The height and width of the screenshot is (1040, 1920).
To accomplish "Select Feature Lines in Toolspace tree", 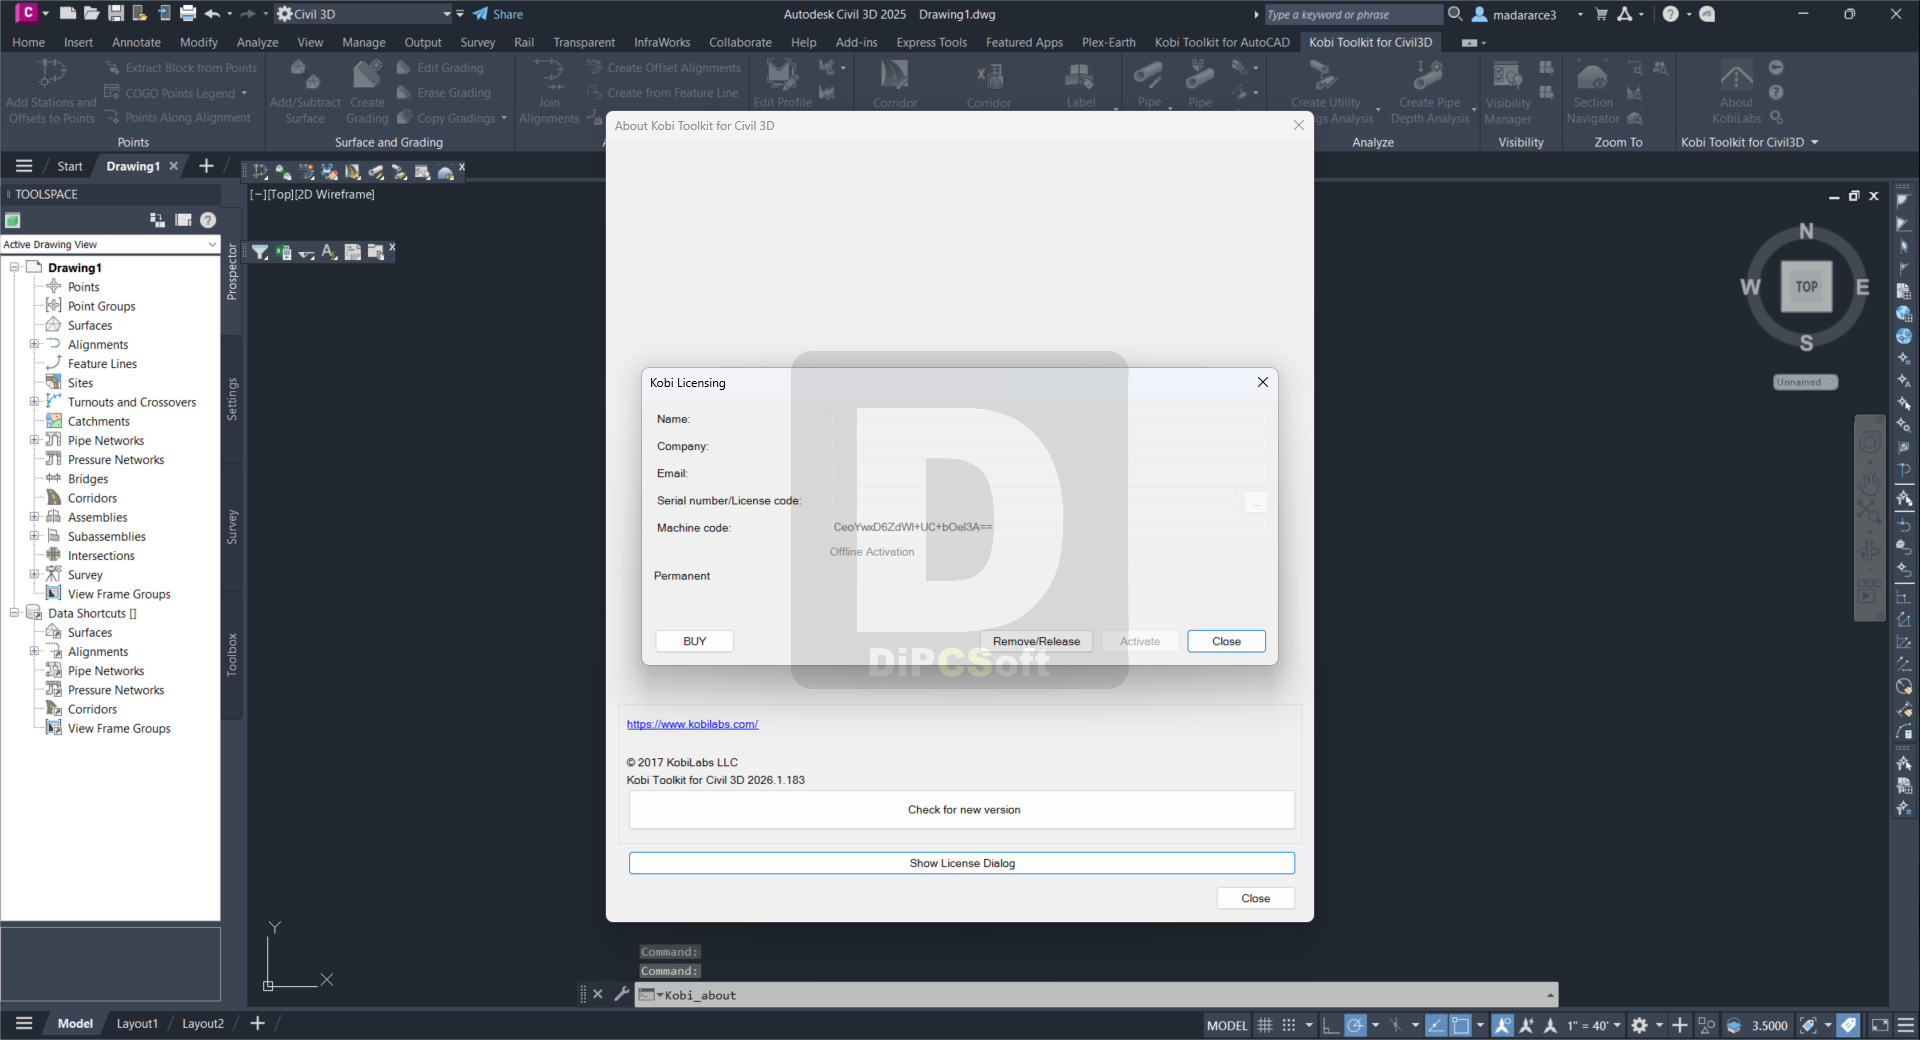I will tap(102, 364).
